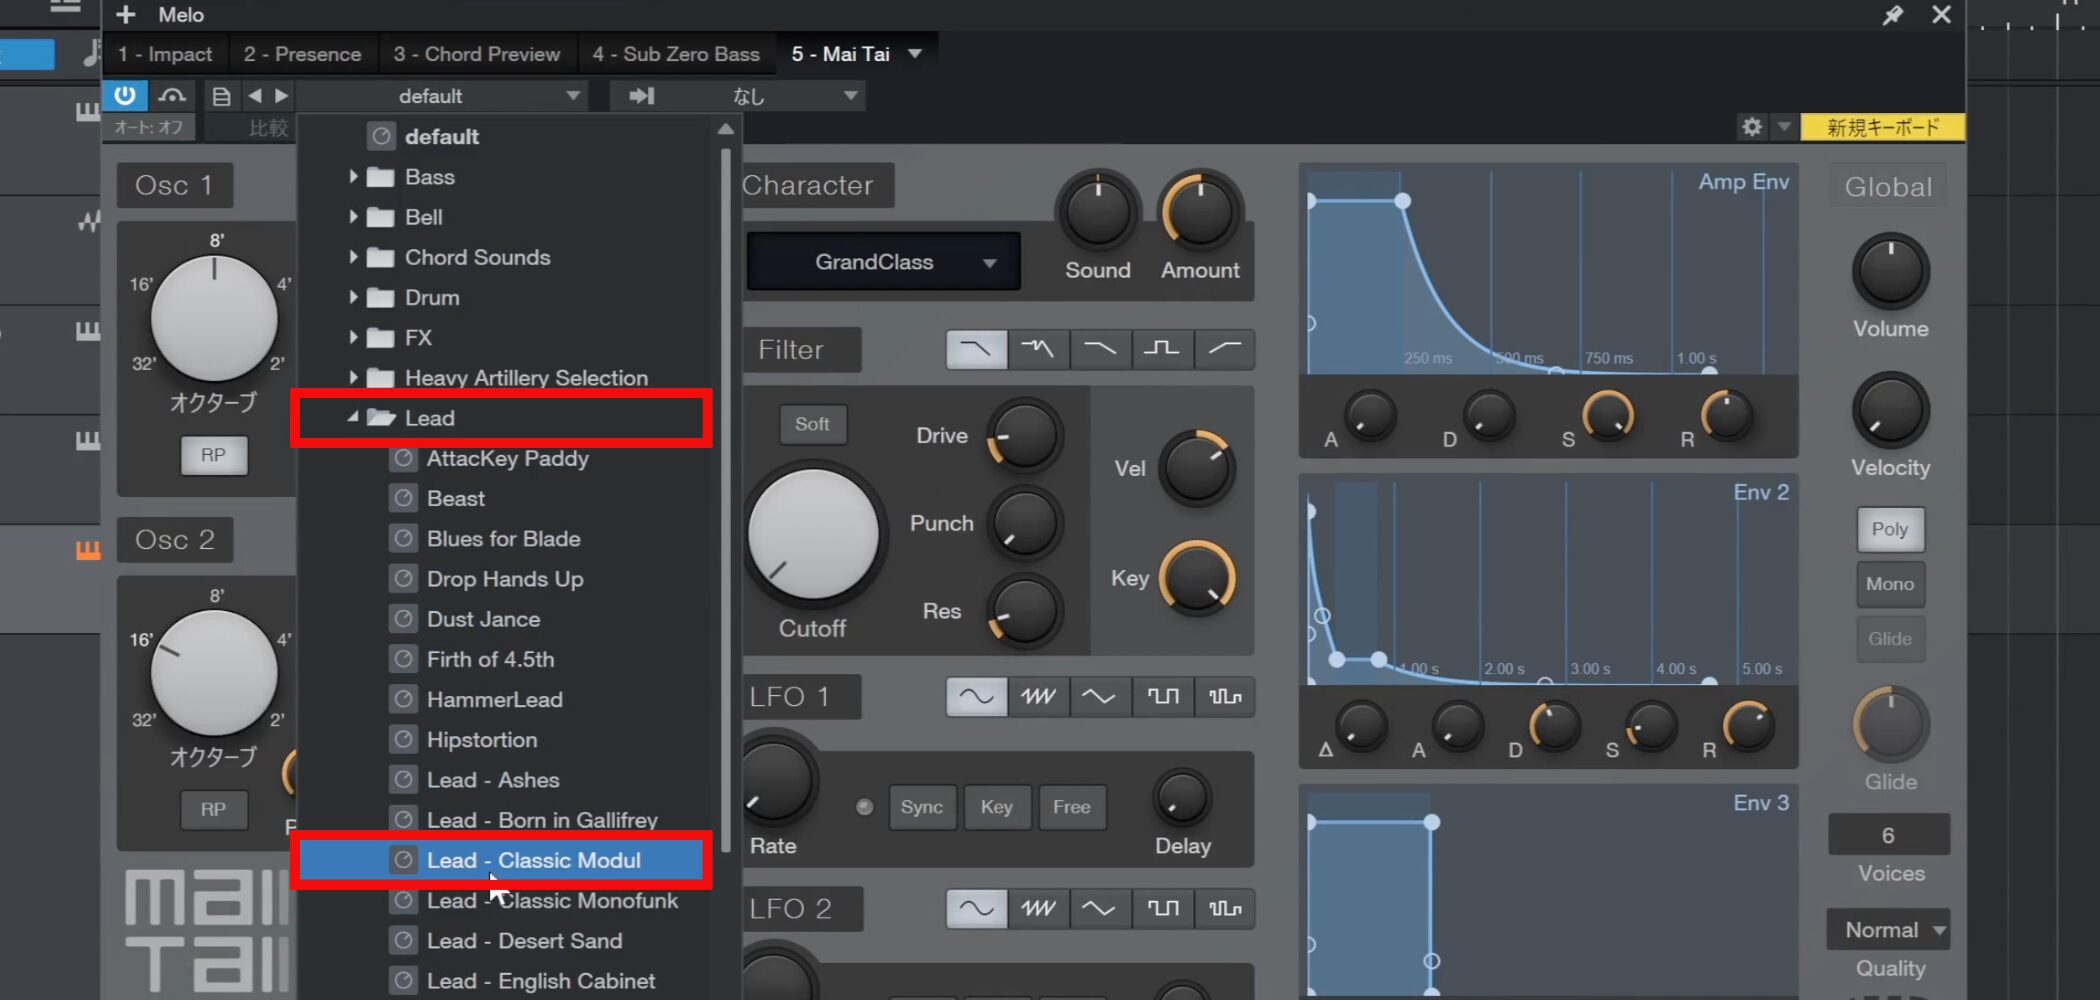Select the square waveform for LFO 2
The height and width of the screenshot is (1000, 2100).
click(1162, 908)
